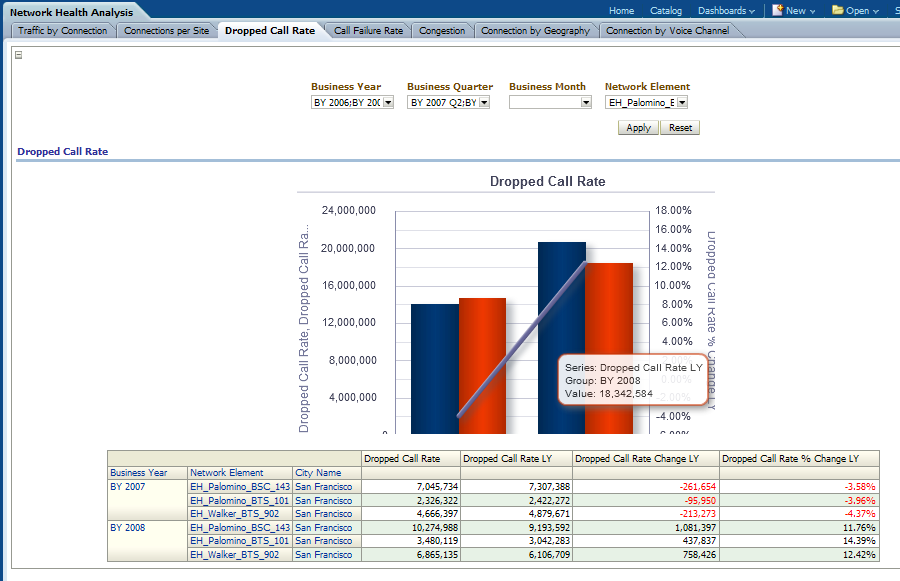Open the Business Month dropdown
The image size is (900, 581).
click(x=585, y=102)
